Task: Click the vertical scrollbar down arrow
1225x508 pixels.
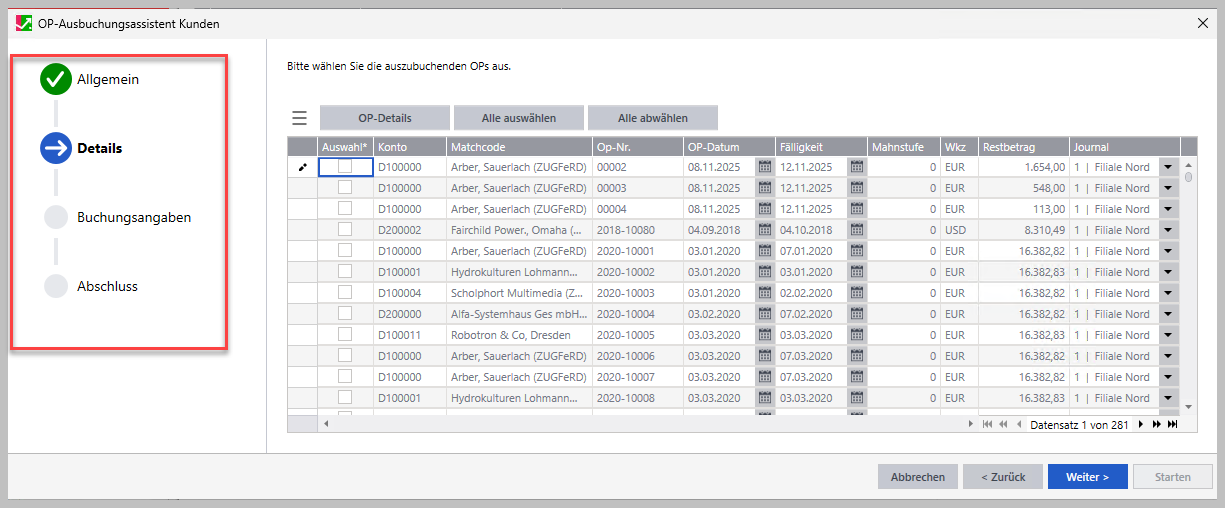Action: (1189, 407)
